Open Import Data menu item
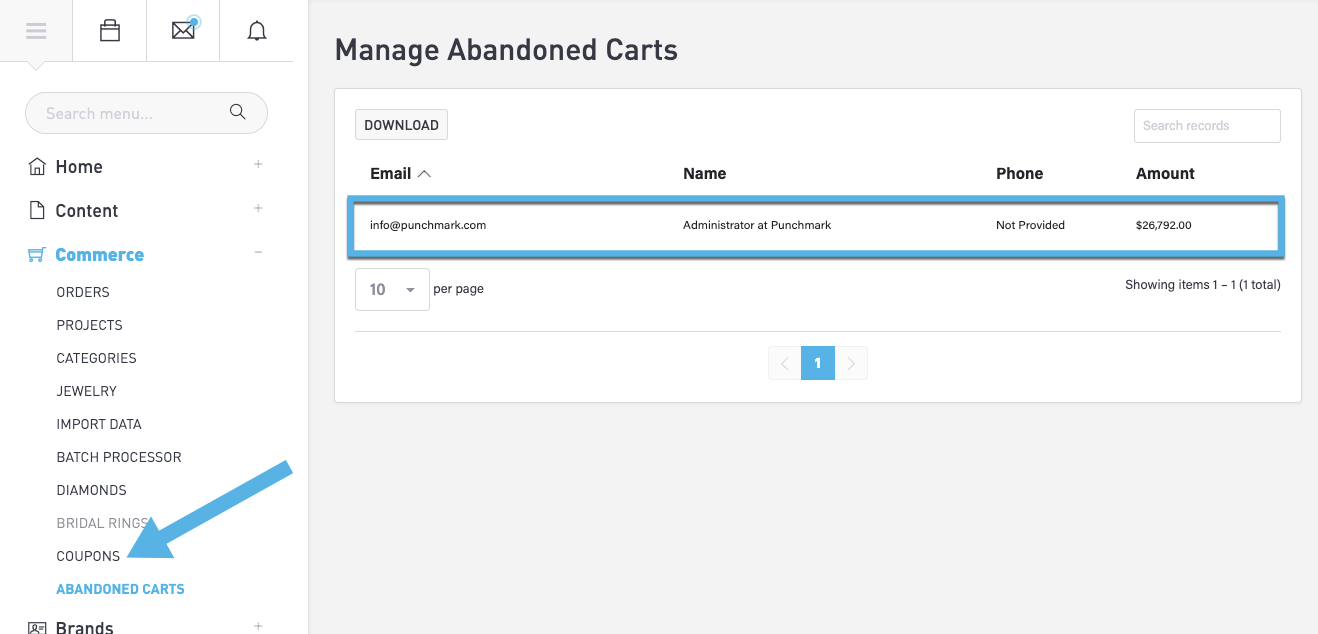Image resolution: width=1318 pixels, height=634 pixels. [x=99, y=424]
